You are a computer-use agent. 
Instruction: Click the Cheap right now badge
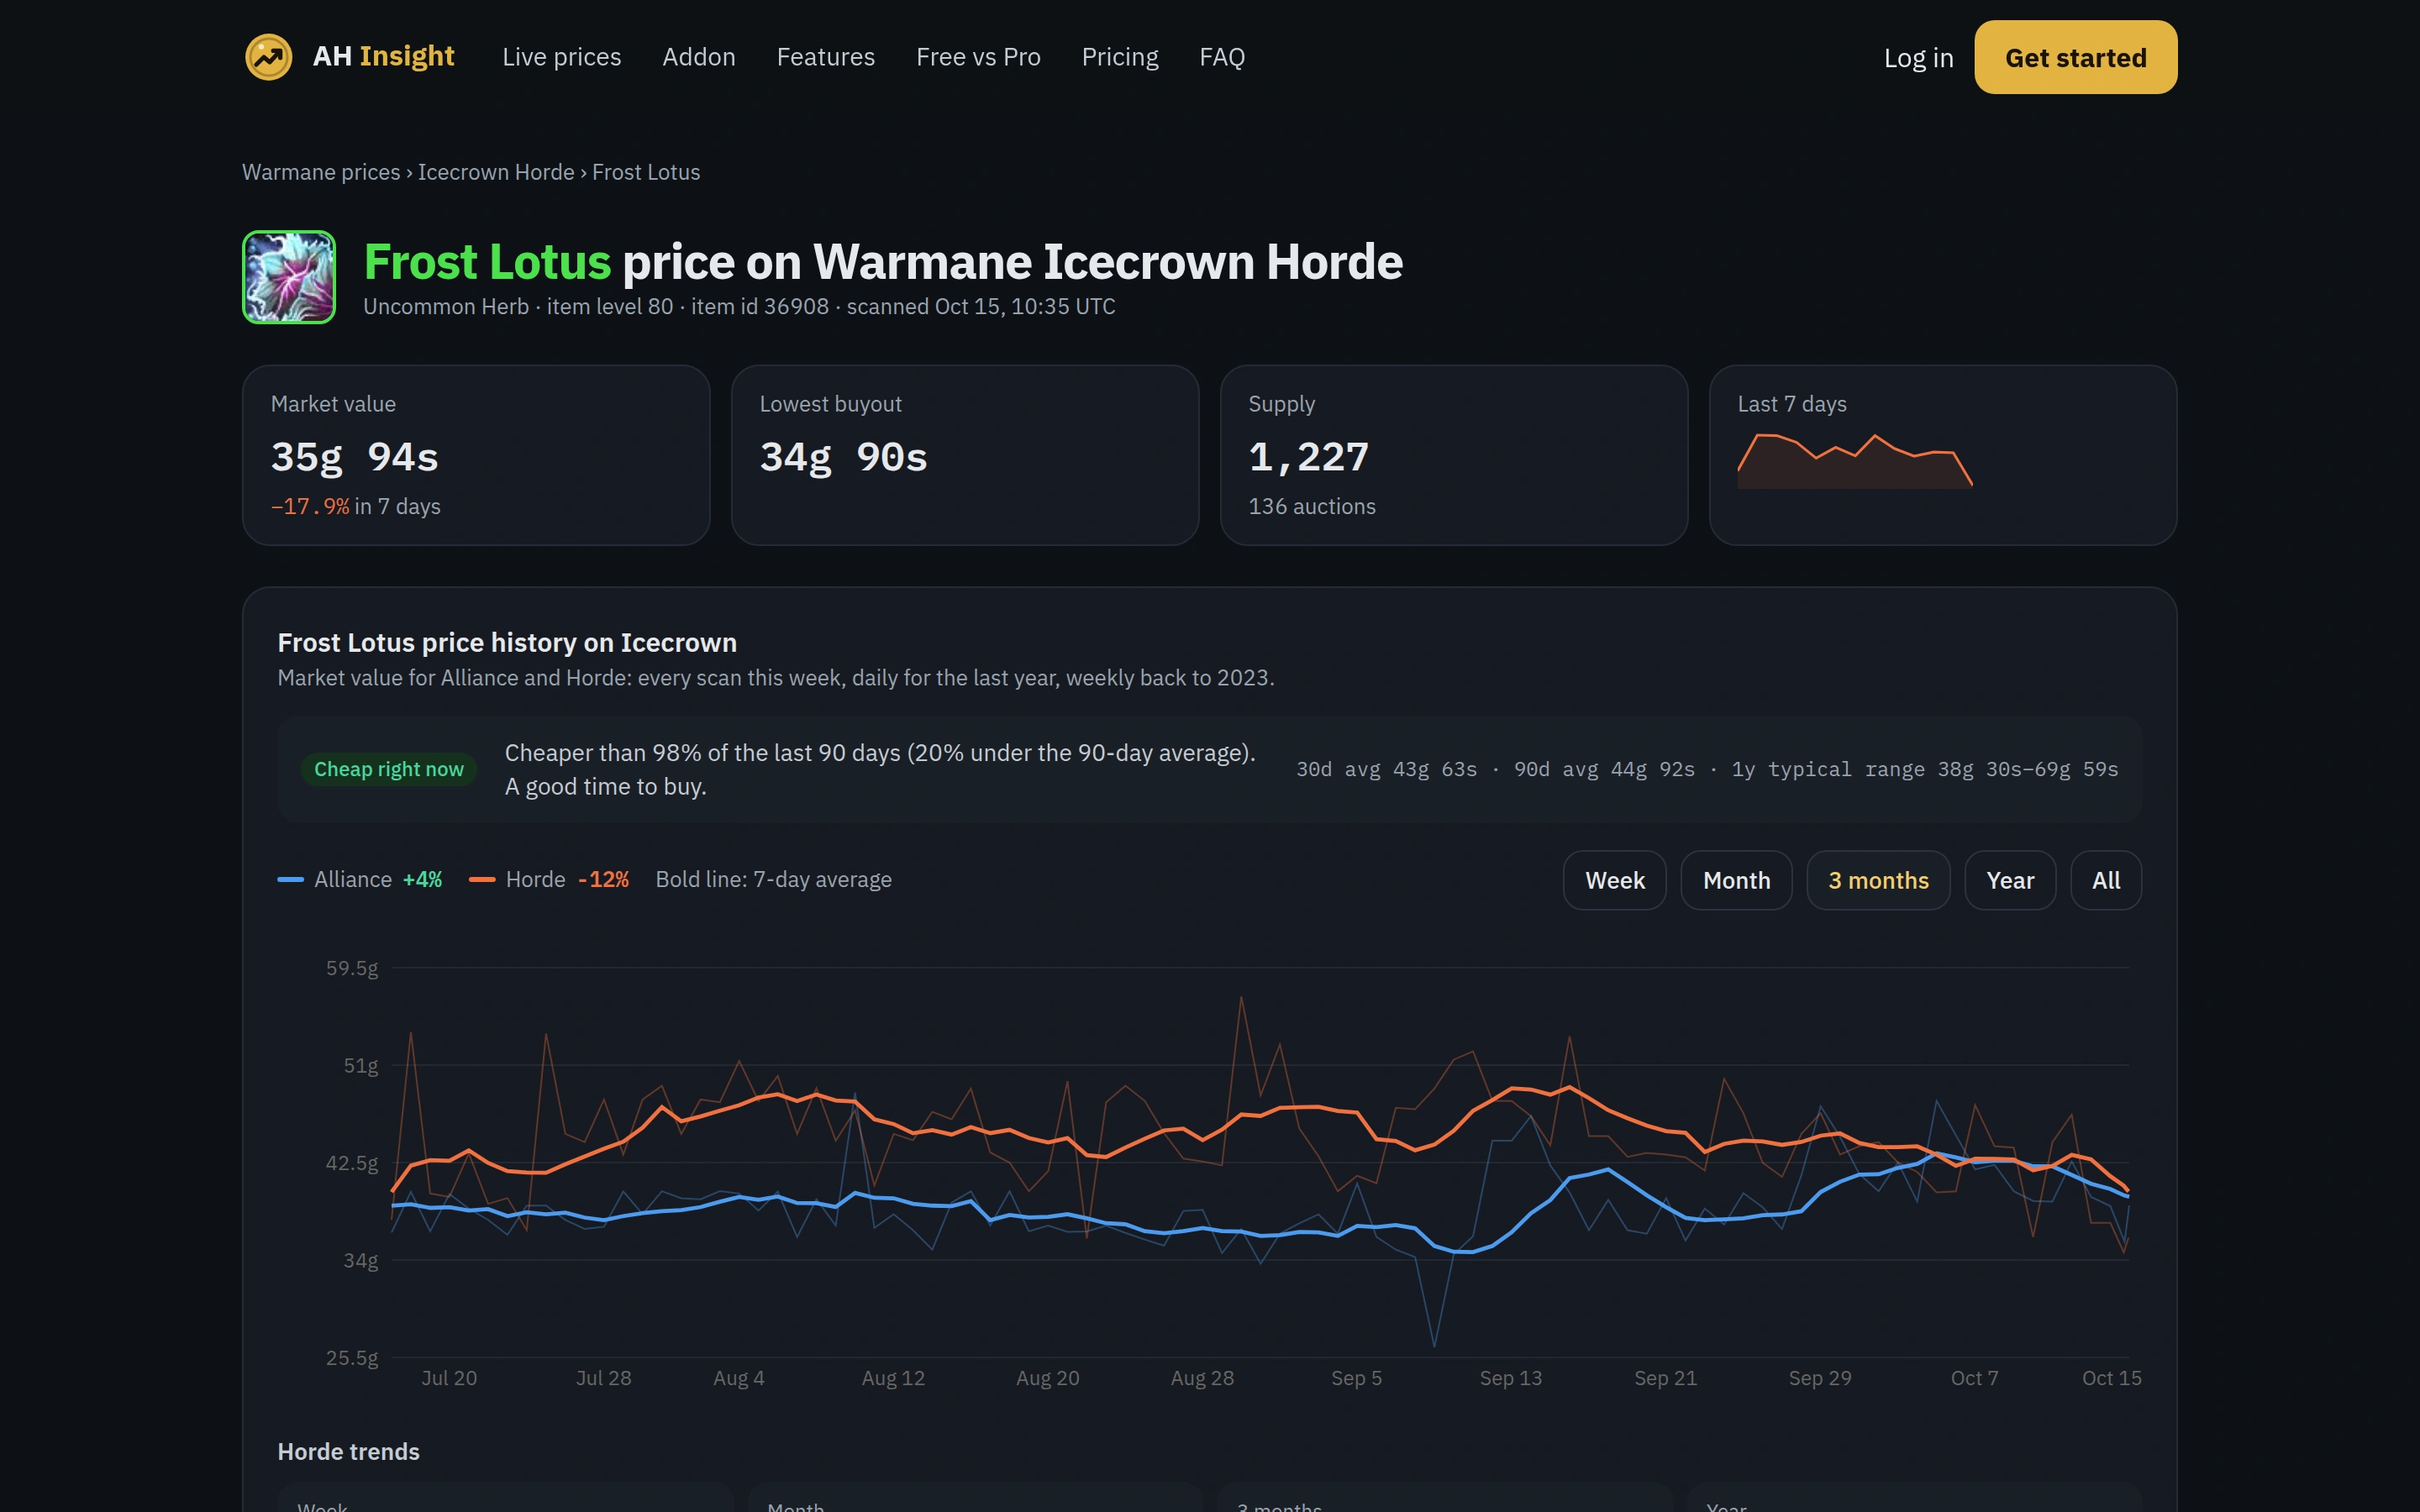tap(389, 769)
